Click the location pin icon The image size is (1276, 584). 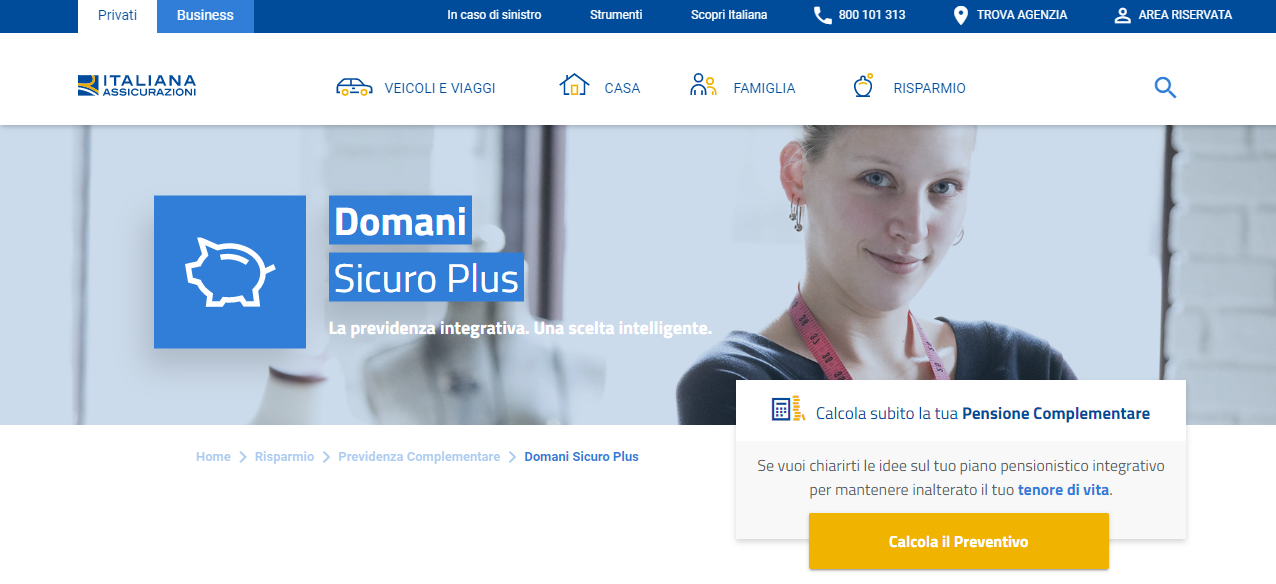tap(961, 16)
